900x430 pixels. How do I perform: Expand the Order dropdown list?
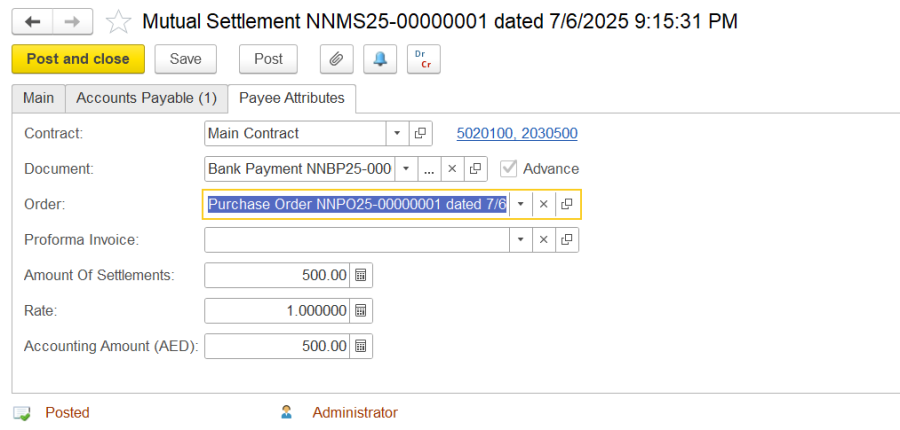coord(521,204)
